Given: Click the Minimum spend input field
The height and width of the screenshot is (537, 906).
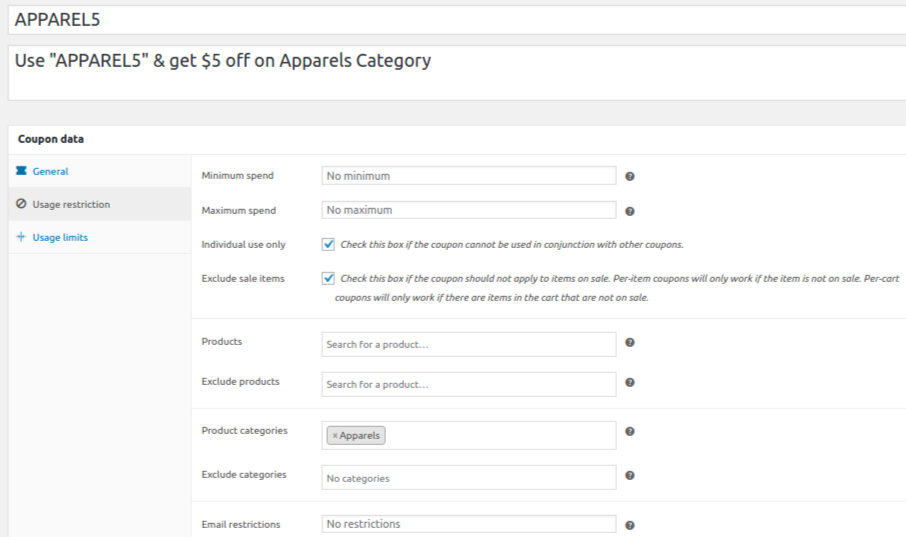Looking at the screenshot, I should (468, 176).
